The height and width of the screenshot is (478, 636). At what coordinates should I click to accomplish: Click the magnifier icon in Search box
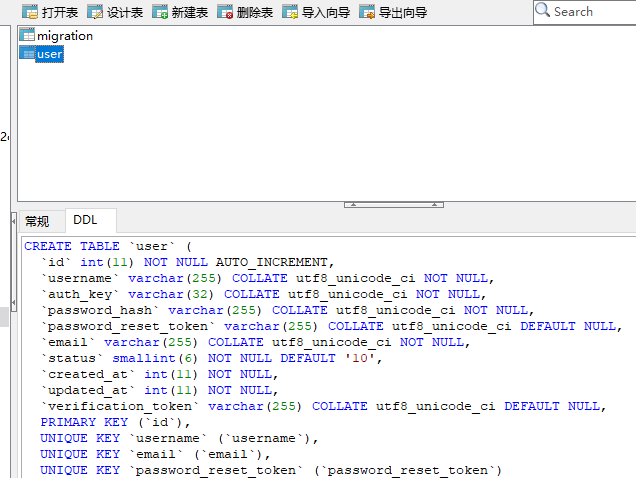pyautogui.click(x=543, y=12)
